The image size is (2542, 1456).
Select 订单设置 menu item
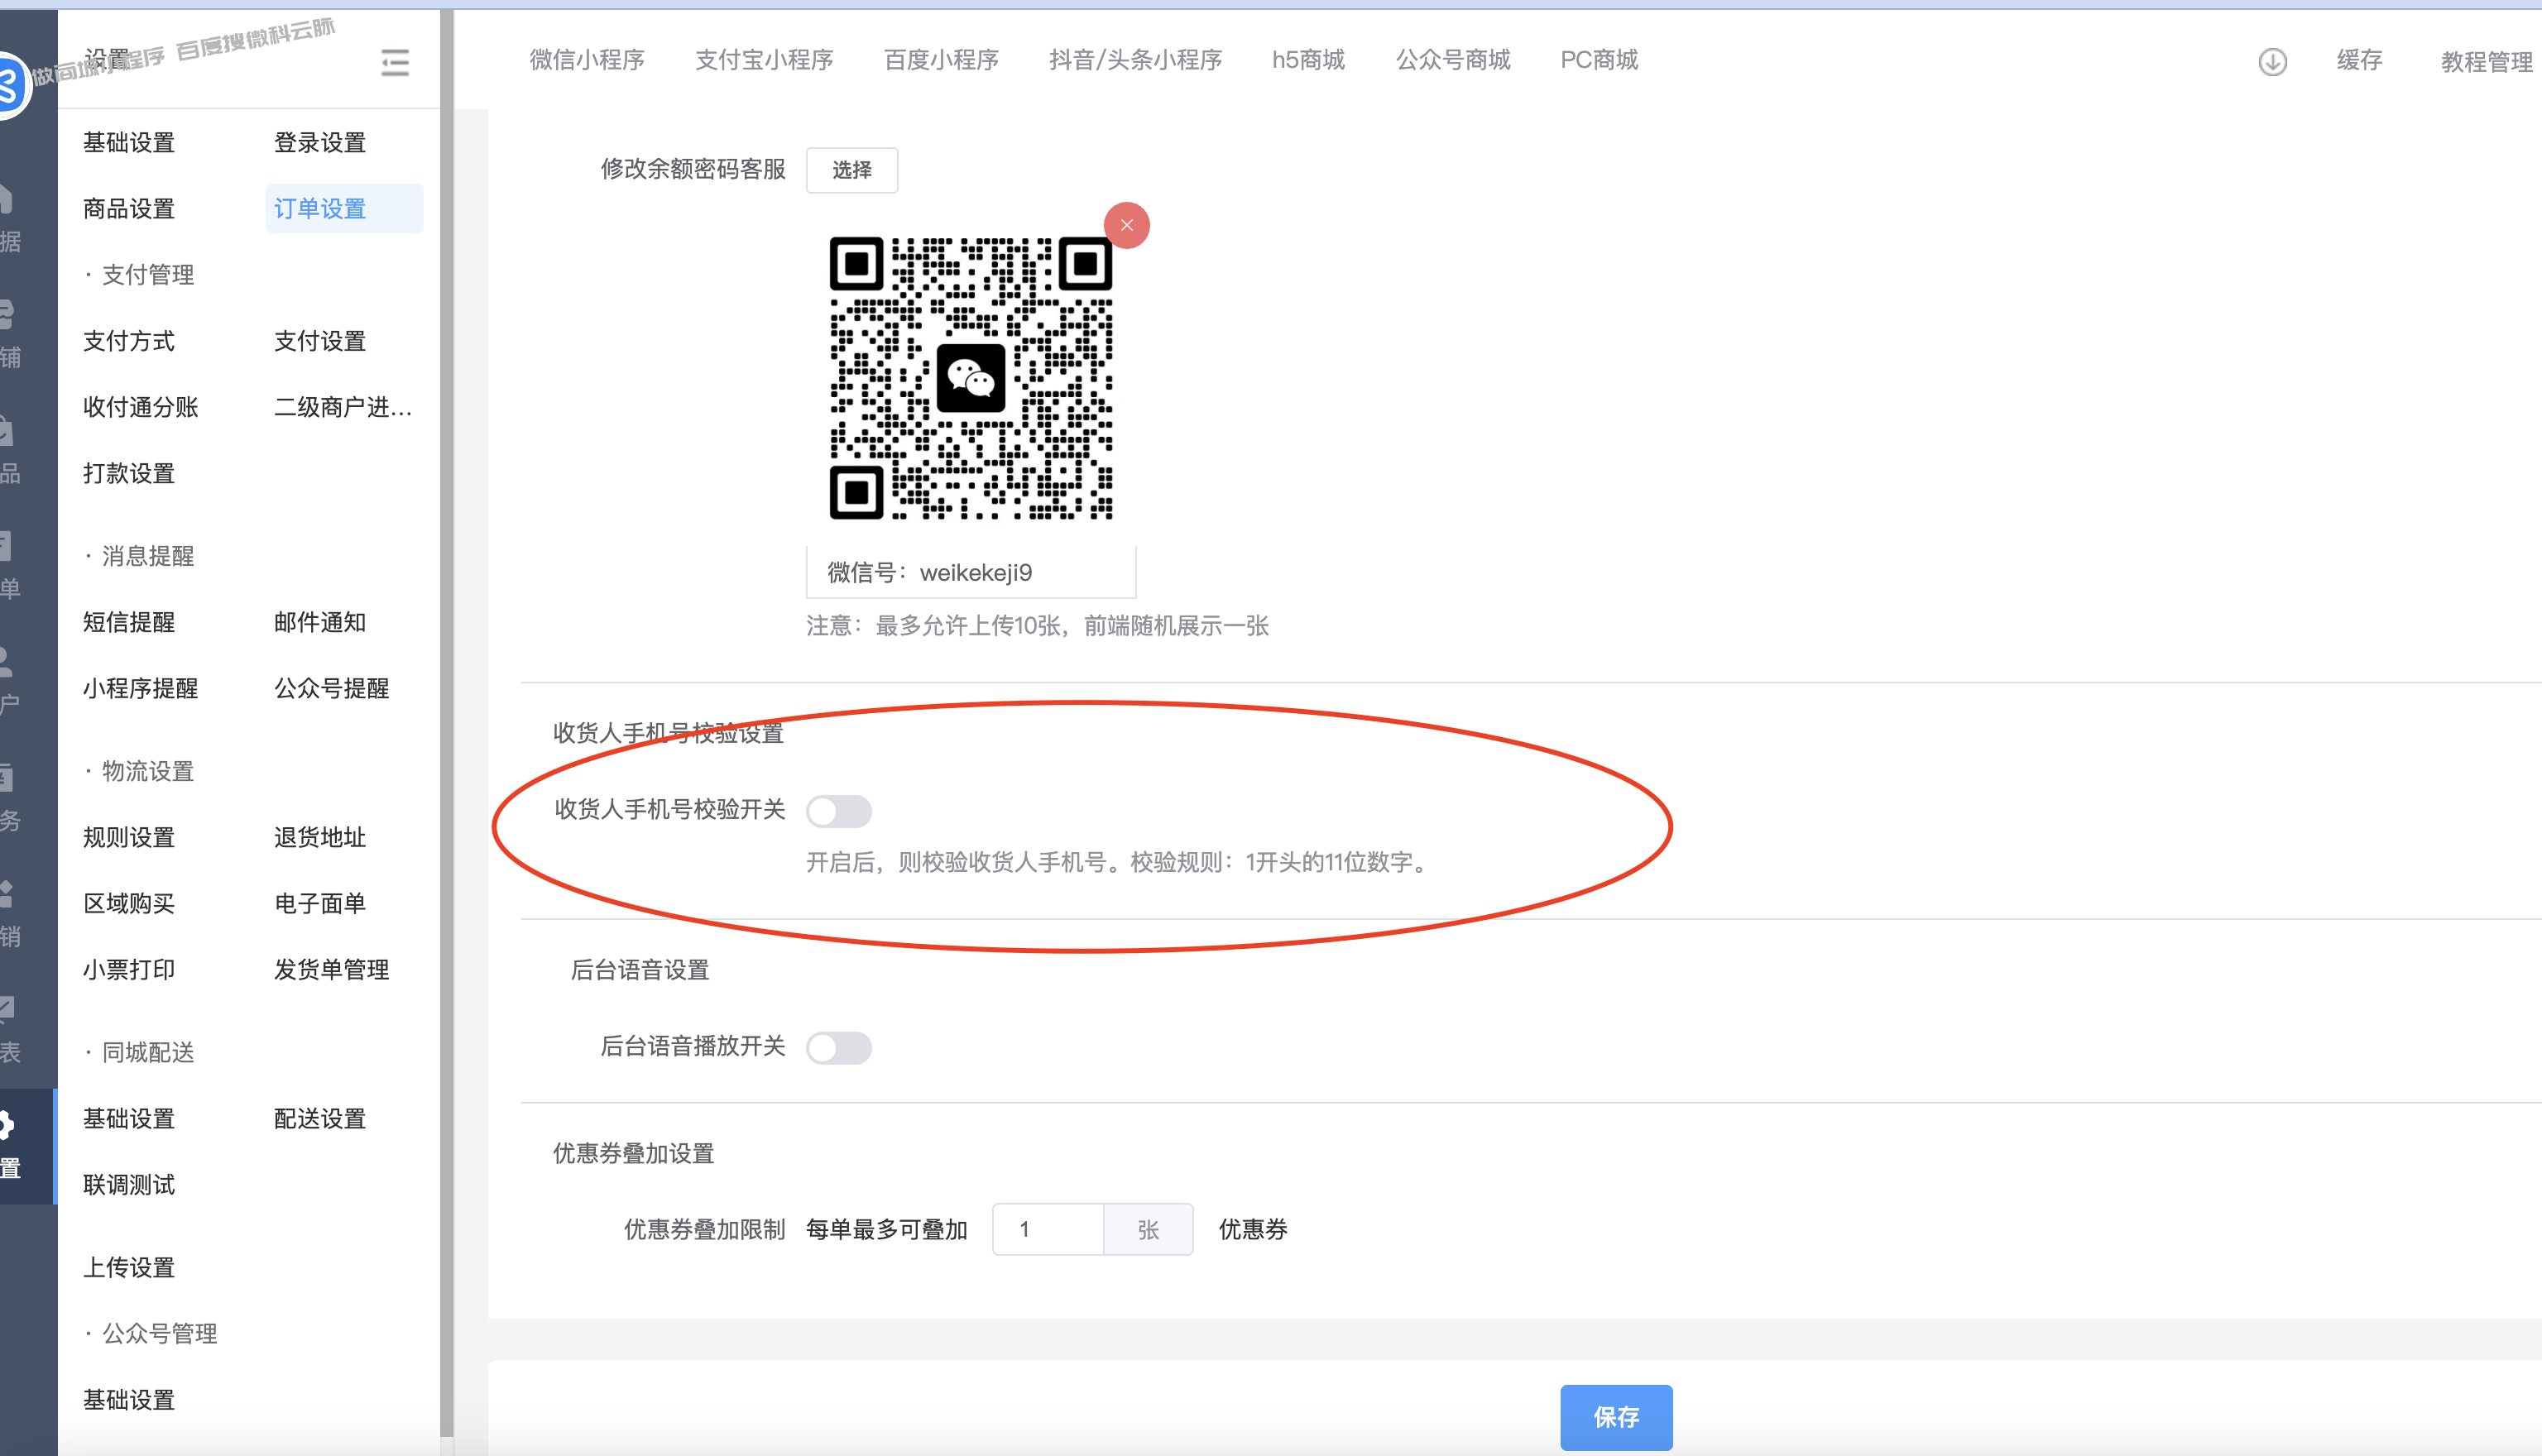344,209
